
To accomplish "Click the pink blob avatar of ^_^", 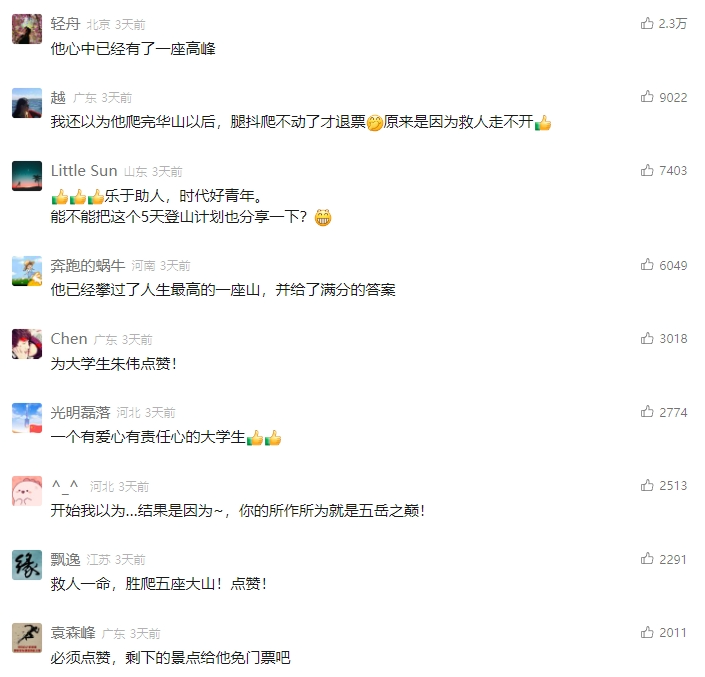I will (x=27, y=491).
